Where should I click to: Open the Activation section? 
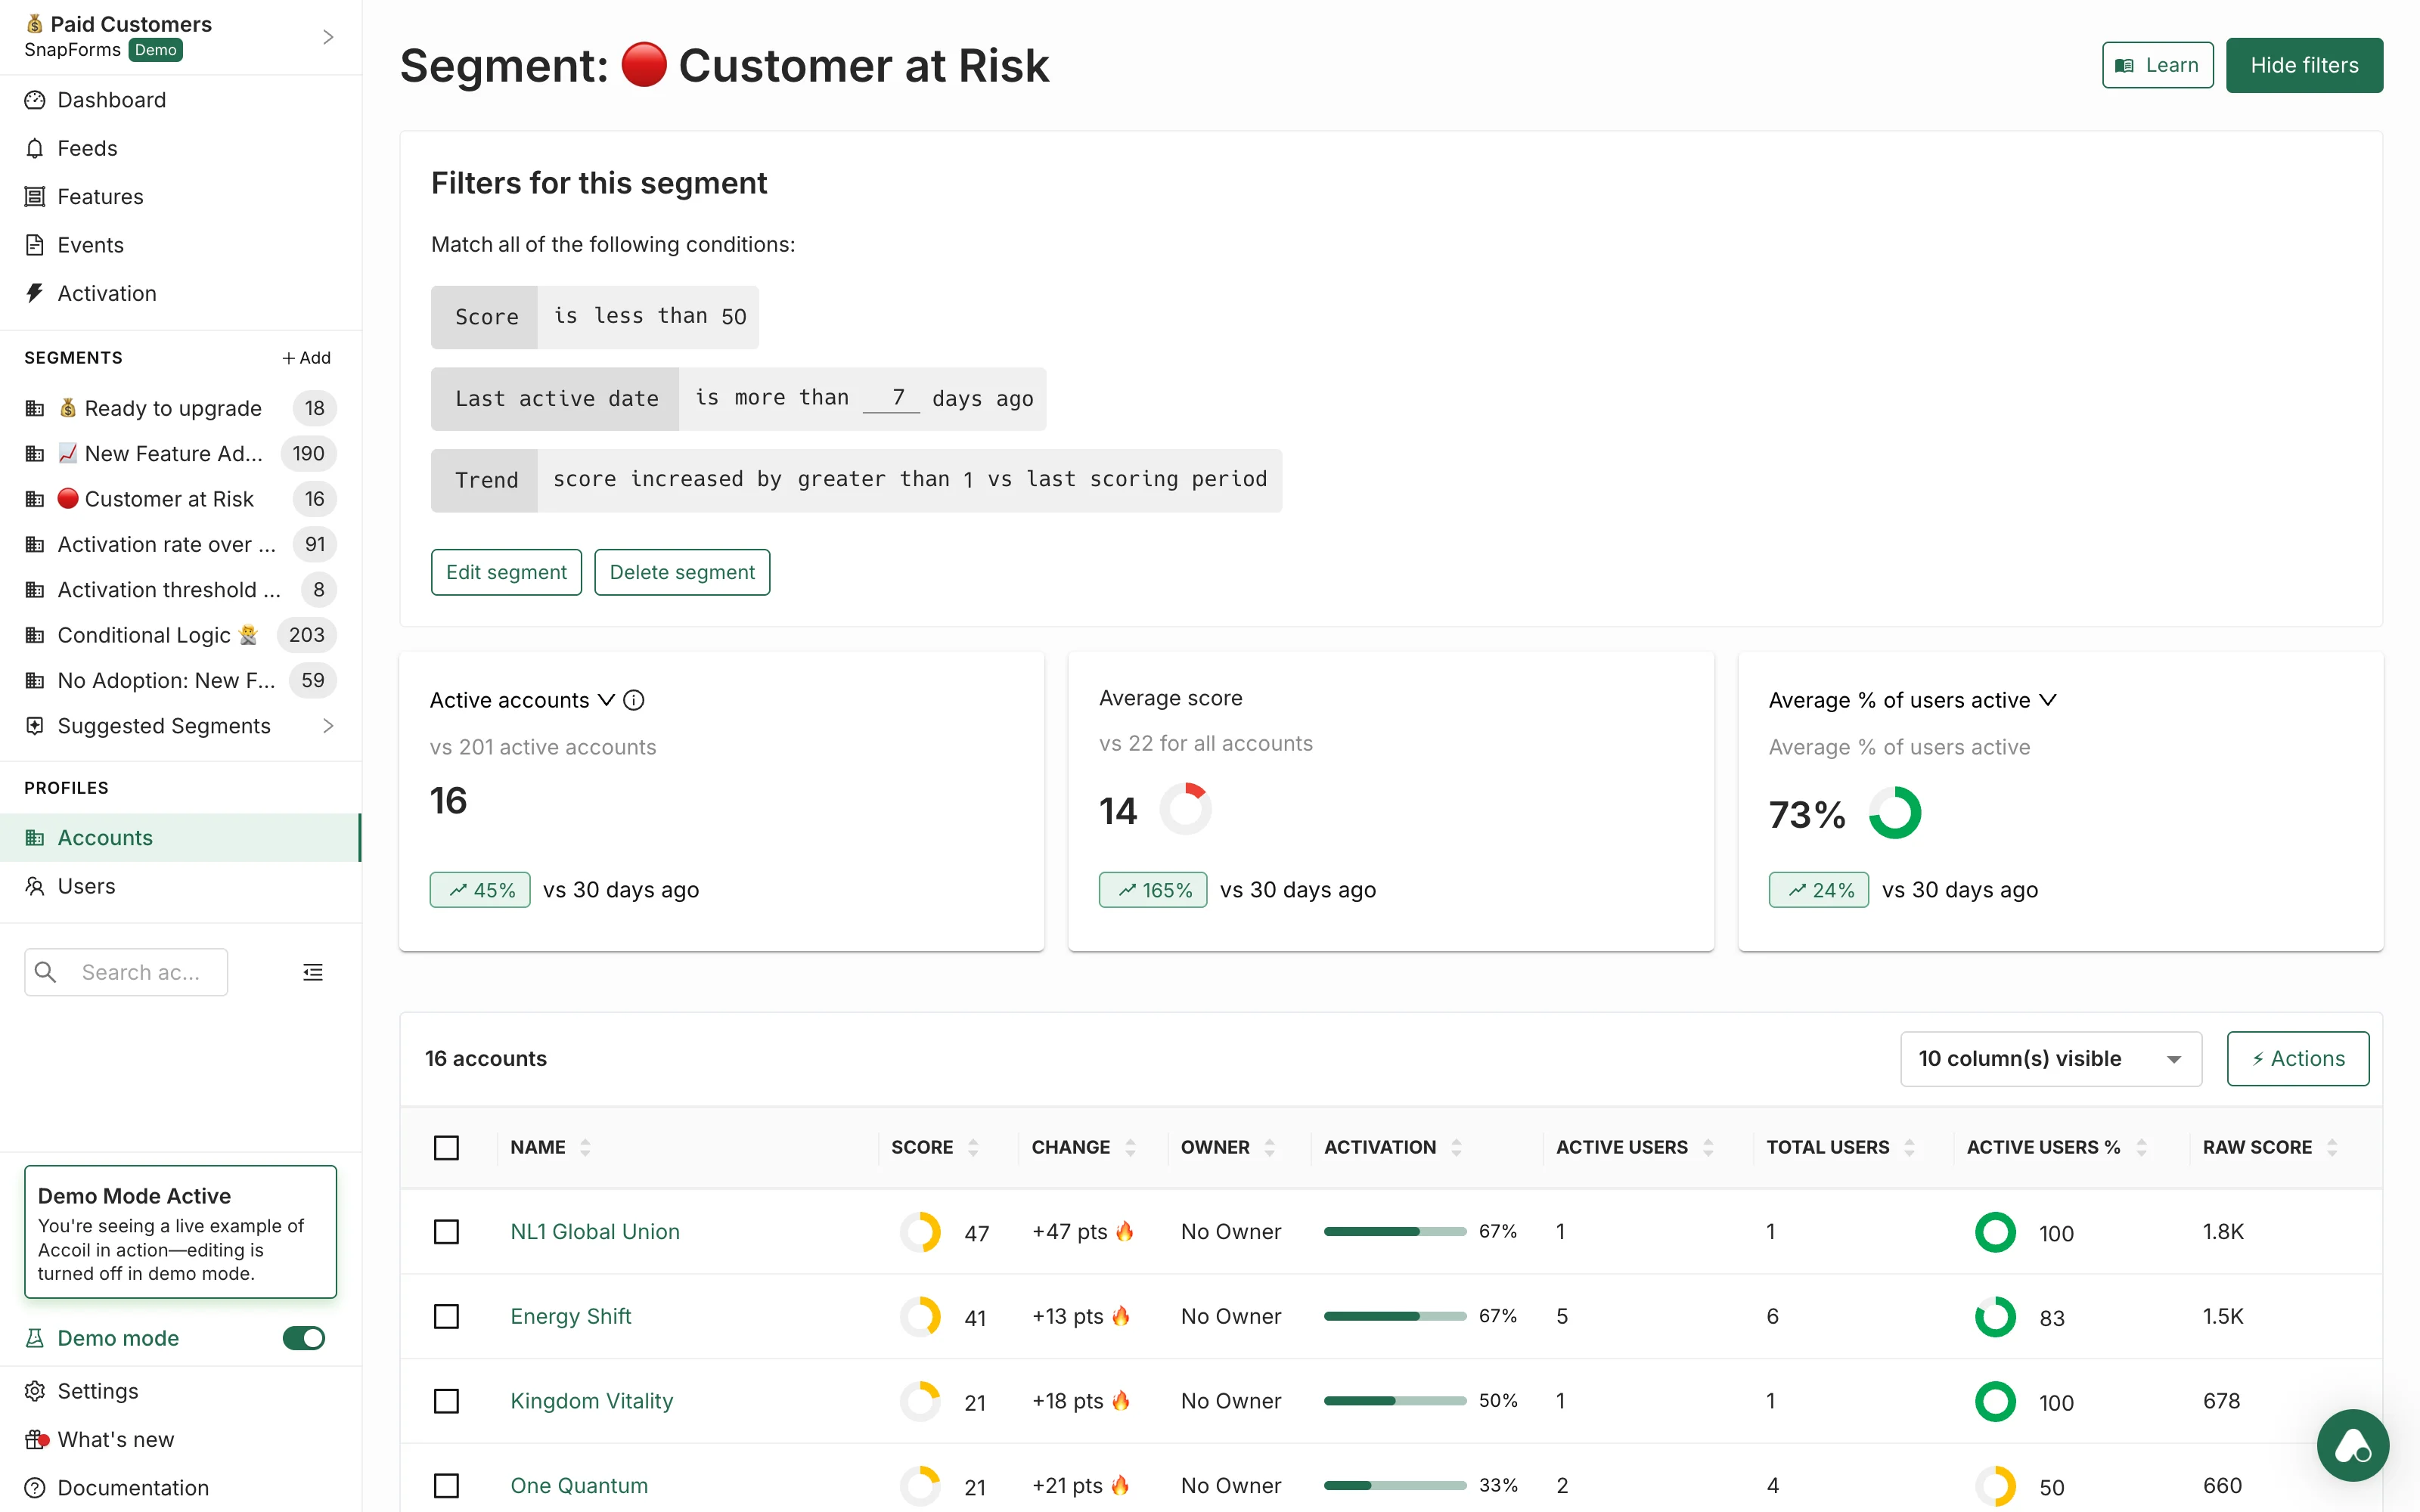coord(106,293)
